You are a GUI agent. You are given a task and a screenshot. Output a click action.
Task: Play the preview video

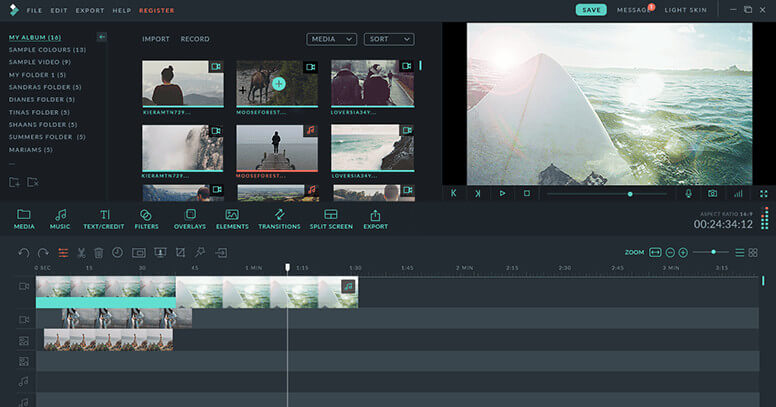coord(502,193)
